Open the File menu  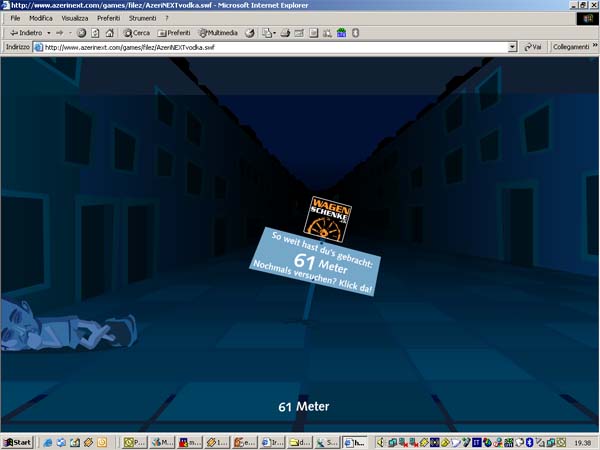(15, 18)
